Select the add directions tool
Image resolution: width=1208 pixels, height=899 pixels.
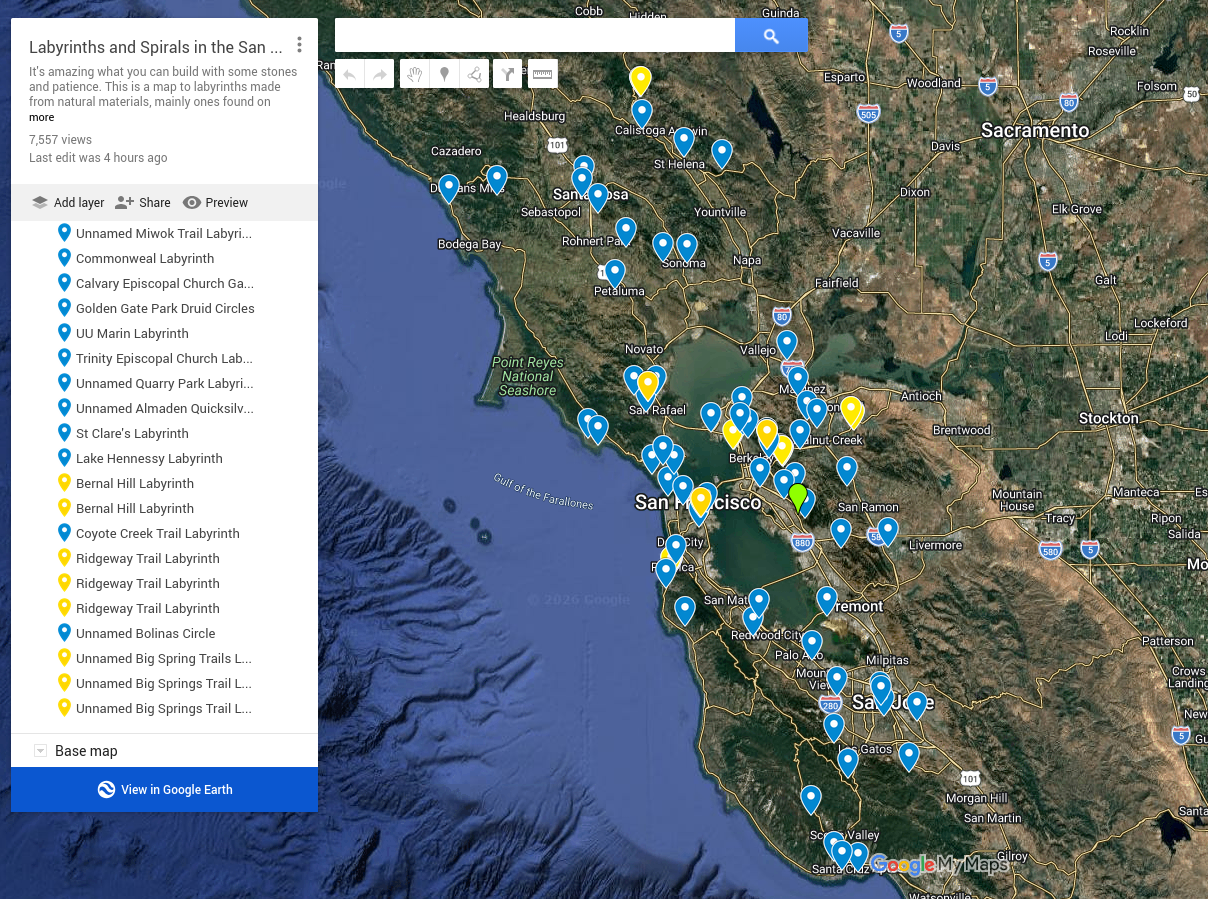(x=508, y=74)
